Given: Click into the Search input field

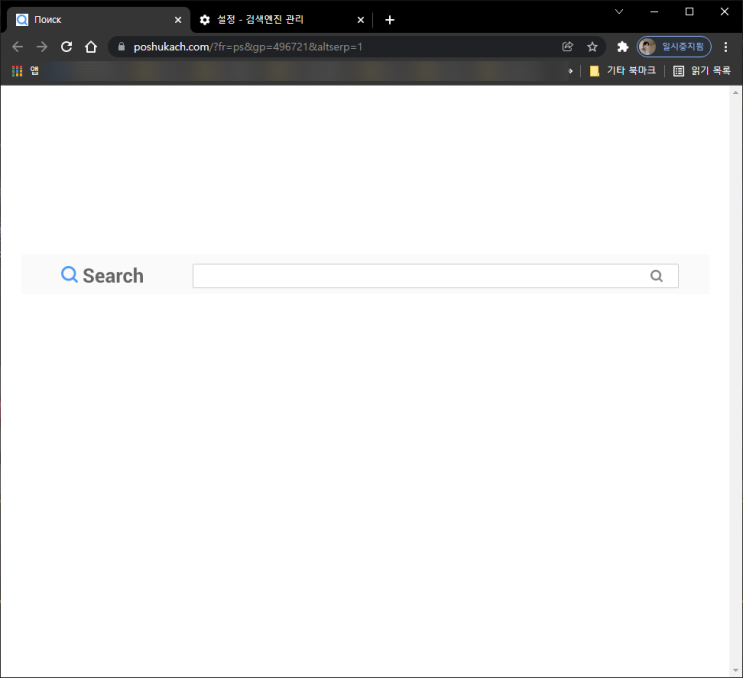Looking at the screenshot, I should click(435, 276).
